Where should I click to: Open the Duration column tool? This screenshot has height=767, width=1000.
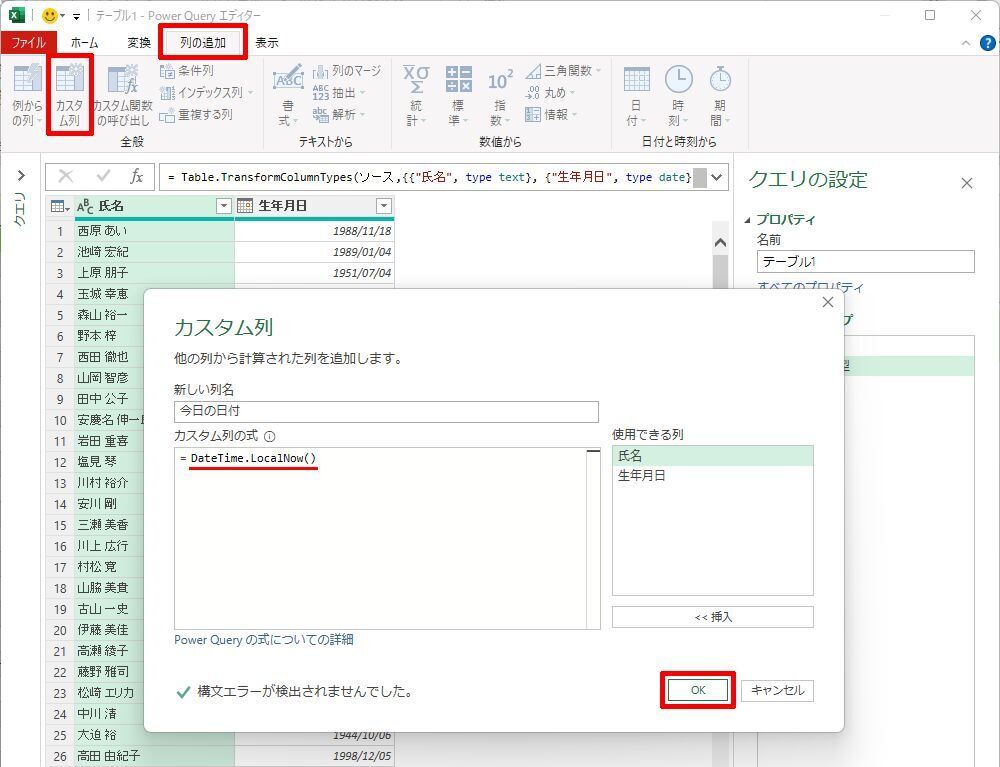tap(720, 95)
